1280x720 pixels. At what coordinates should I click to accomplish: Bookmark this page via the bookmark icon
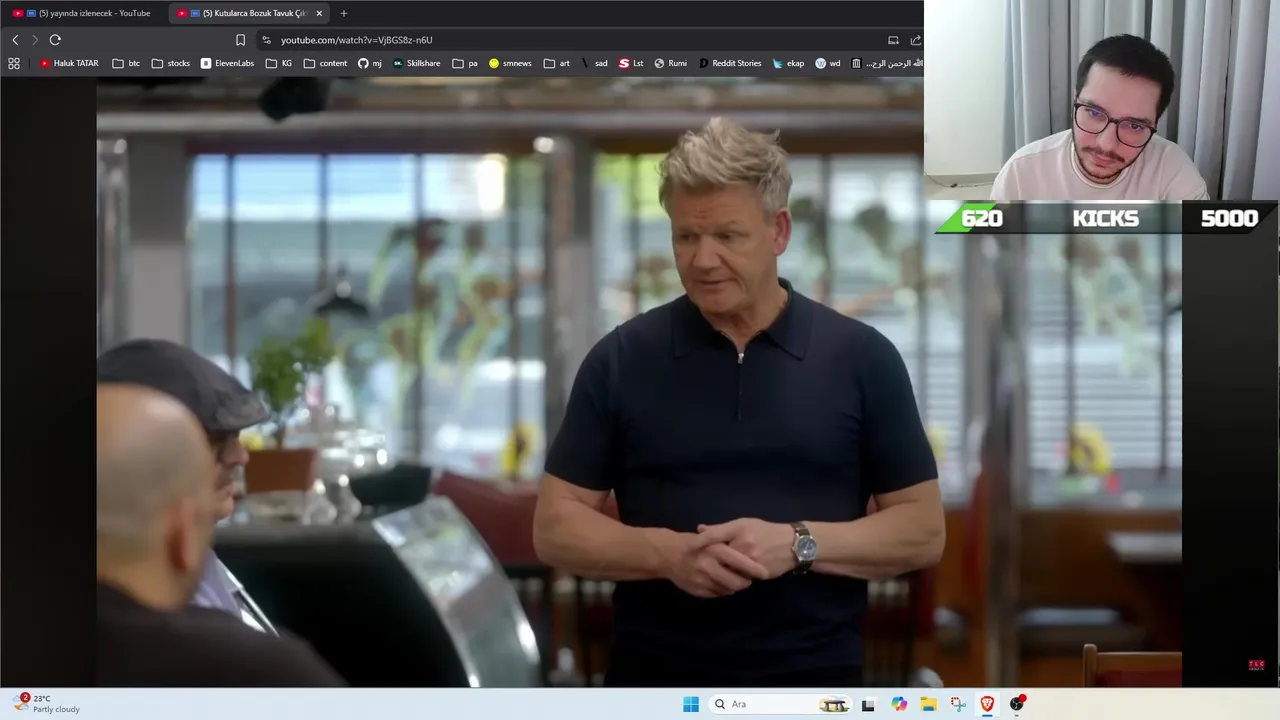(x=240, y=40)
